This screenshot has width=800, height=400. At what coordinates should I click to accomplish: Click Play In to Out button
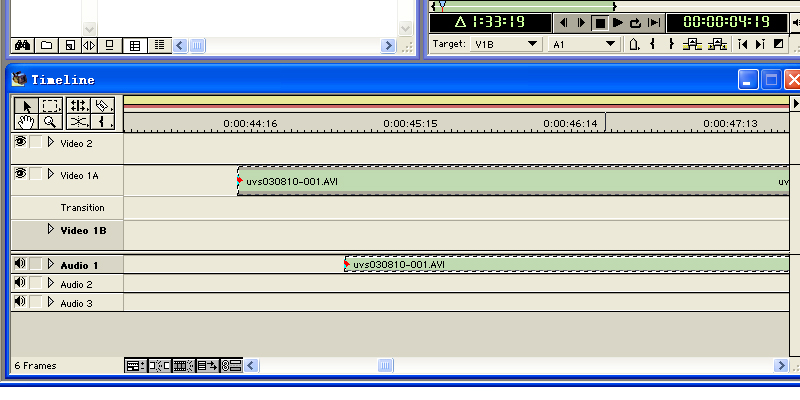click(x=654, y=22)
